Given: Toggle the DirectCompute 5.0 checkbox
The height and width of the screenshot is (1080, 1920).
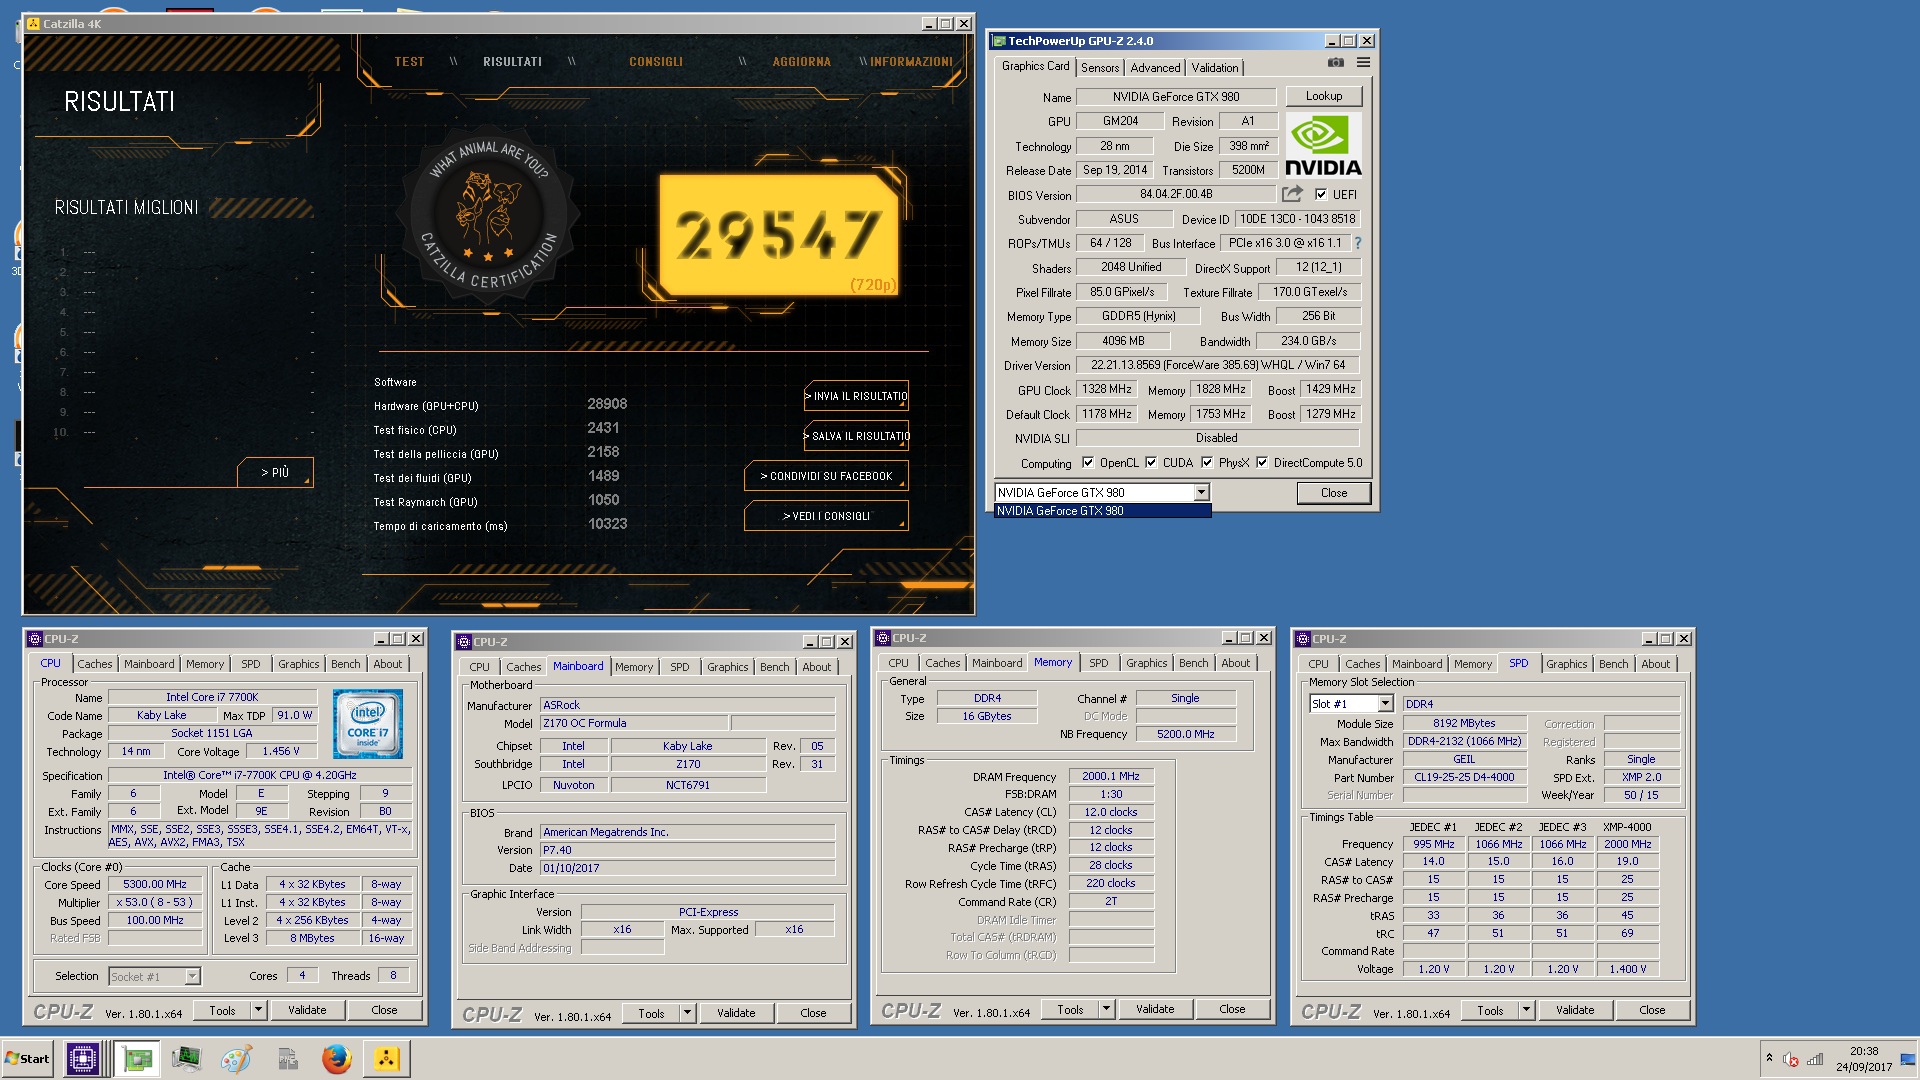Looking at the screenshot, I should (x=1262, y=463).
